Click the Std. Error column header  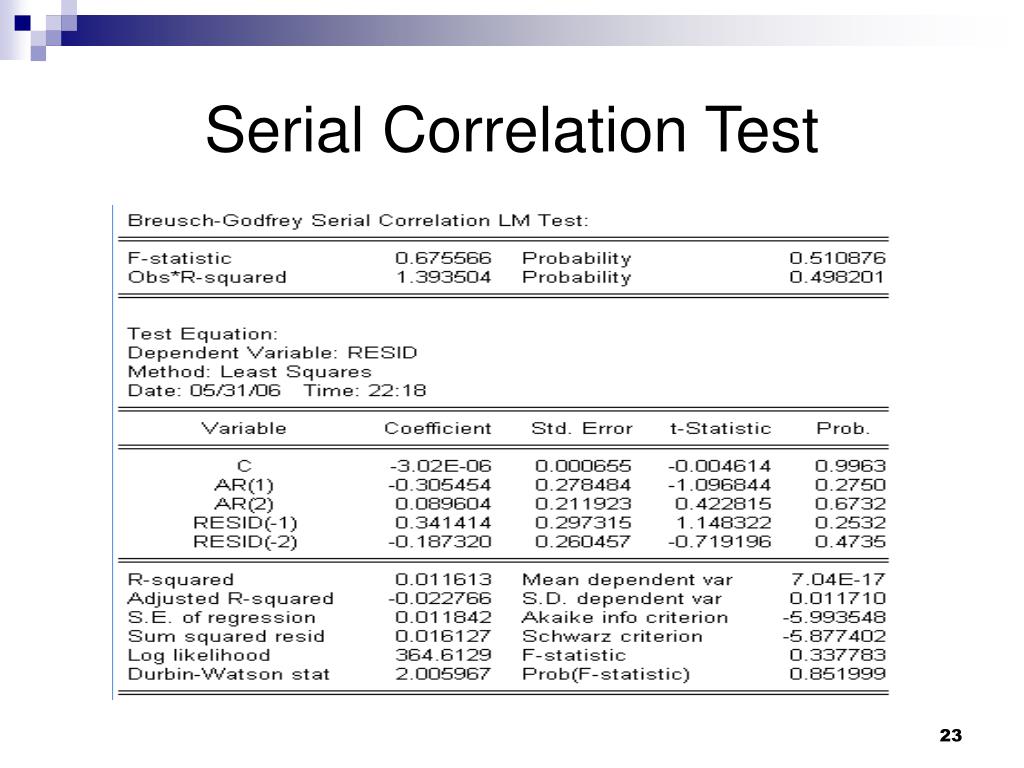click(x=581, y=428)
